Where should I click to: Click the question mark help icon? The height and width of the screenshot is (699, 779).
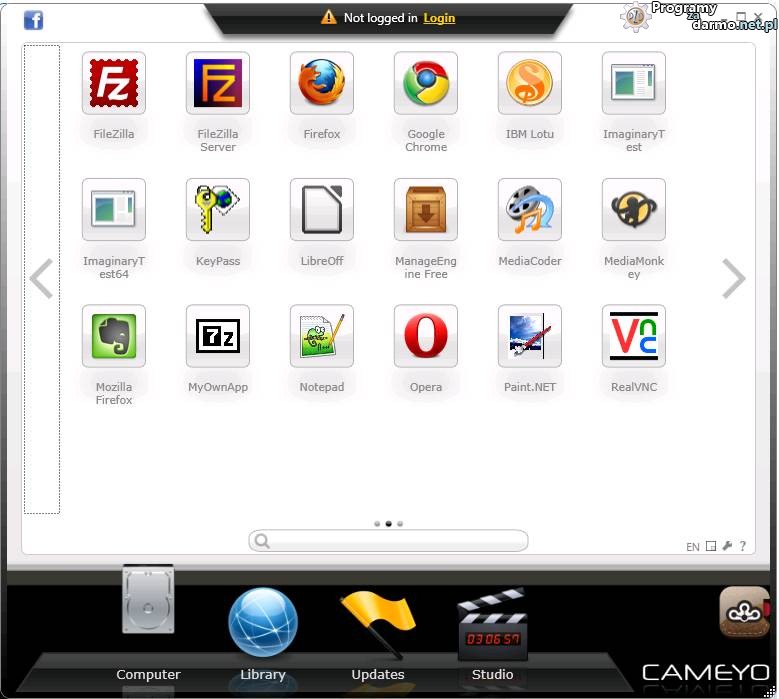[x=743, y=546]
